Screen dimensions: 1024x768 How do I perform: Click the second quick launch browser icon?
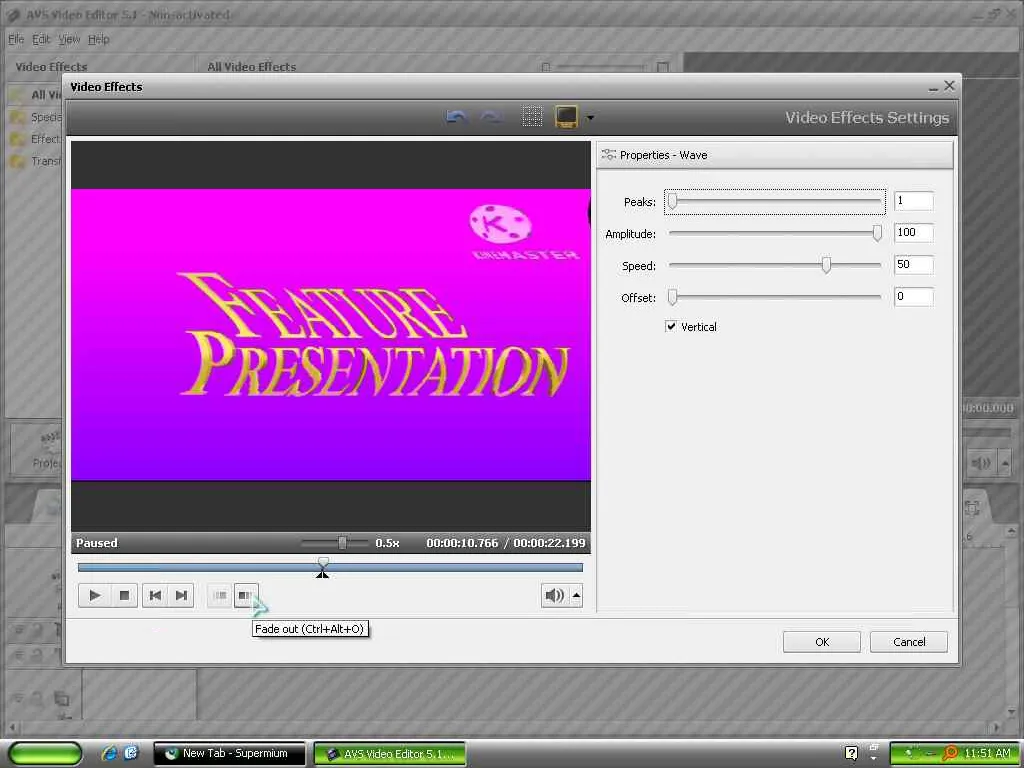click(x=131, y=753)
